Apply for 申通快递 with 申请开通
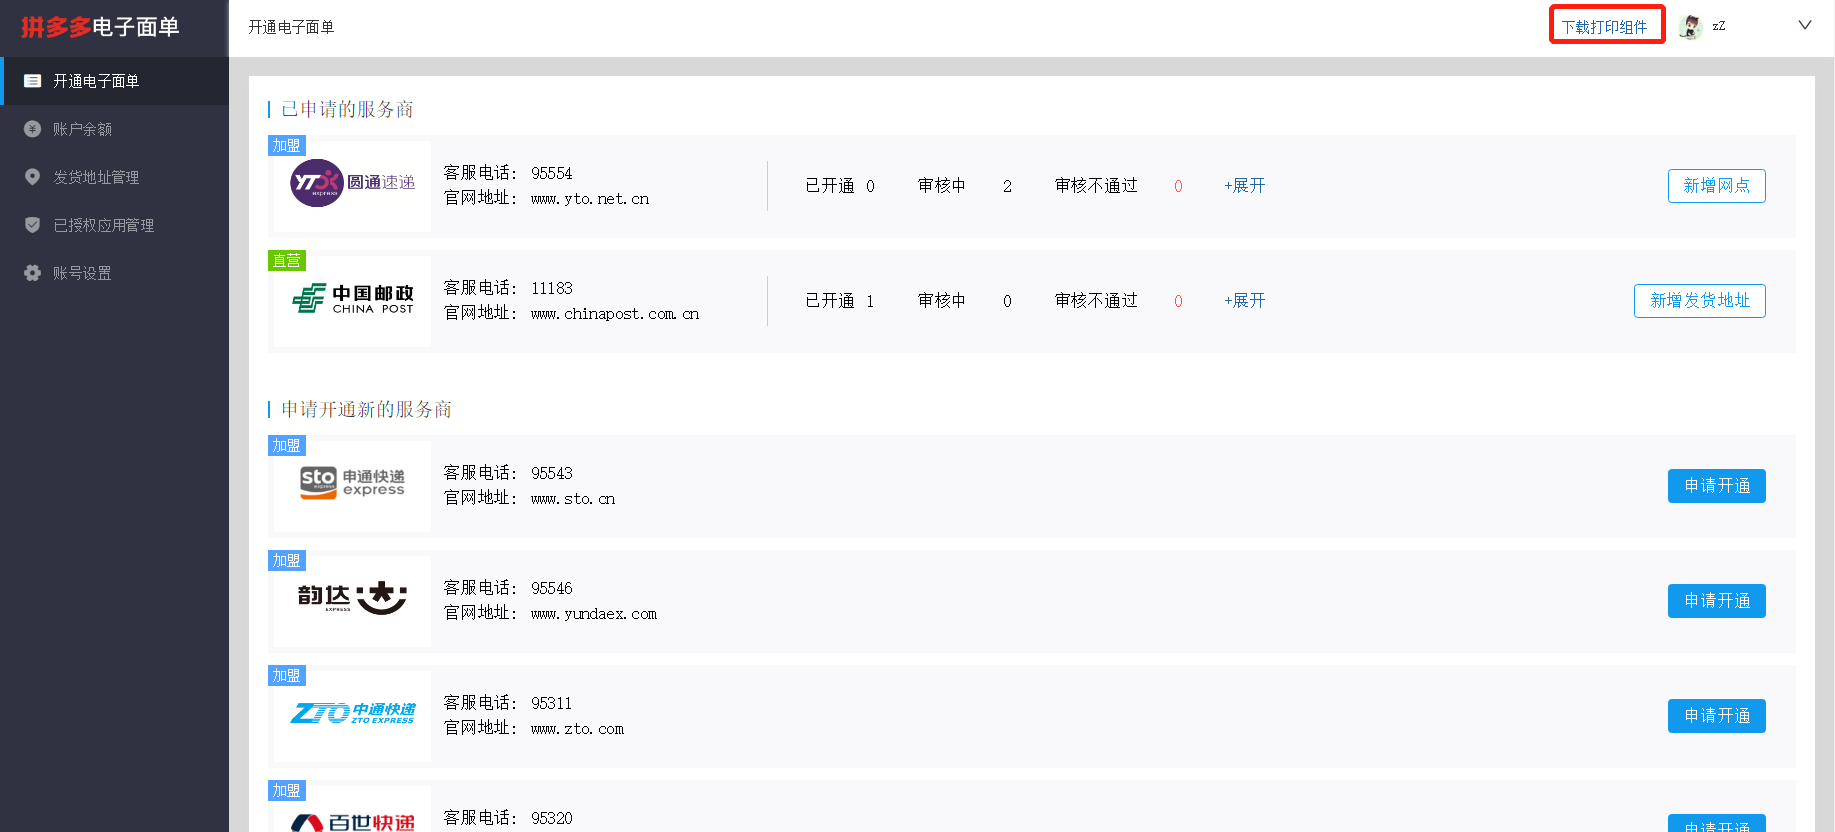This screenshot has width=1835, height=832. (1716, 486)
